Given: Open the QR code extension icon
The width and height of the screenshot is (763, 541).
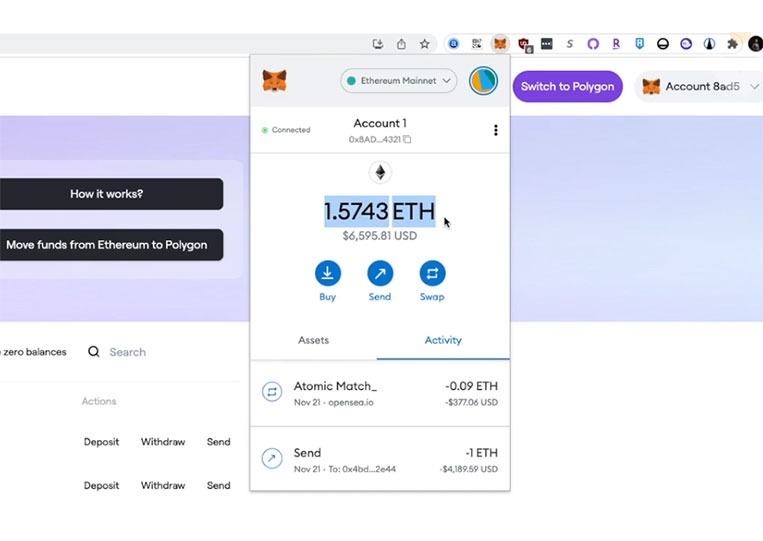Looking at the screenshot, I should pyautogui.click(x=477, y=44).
